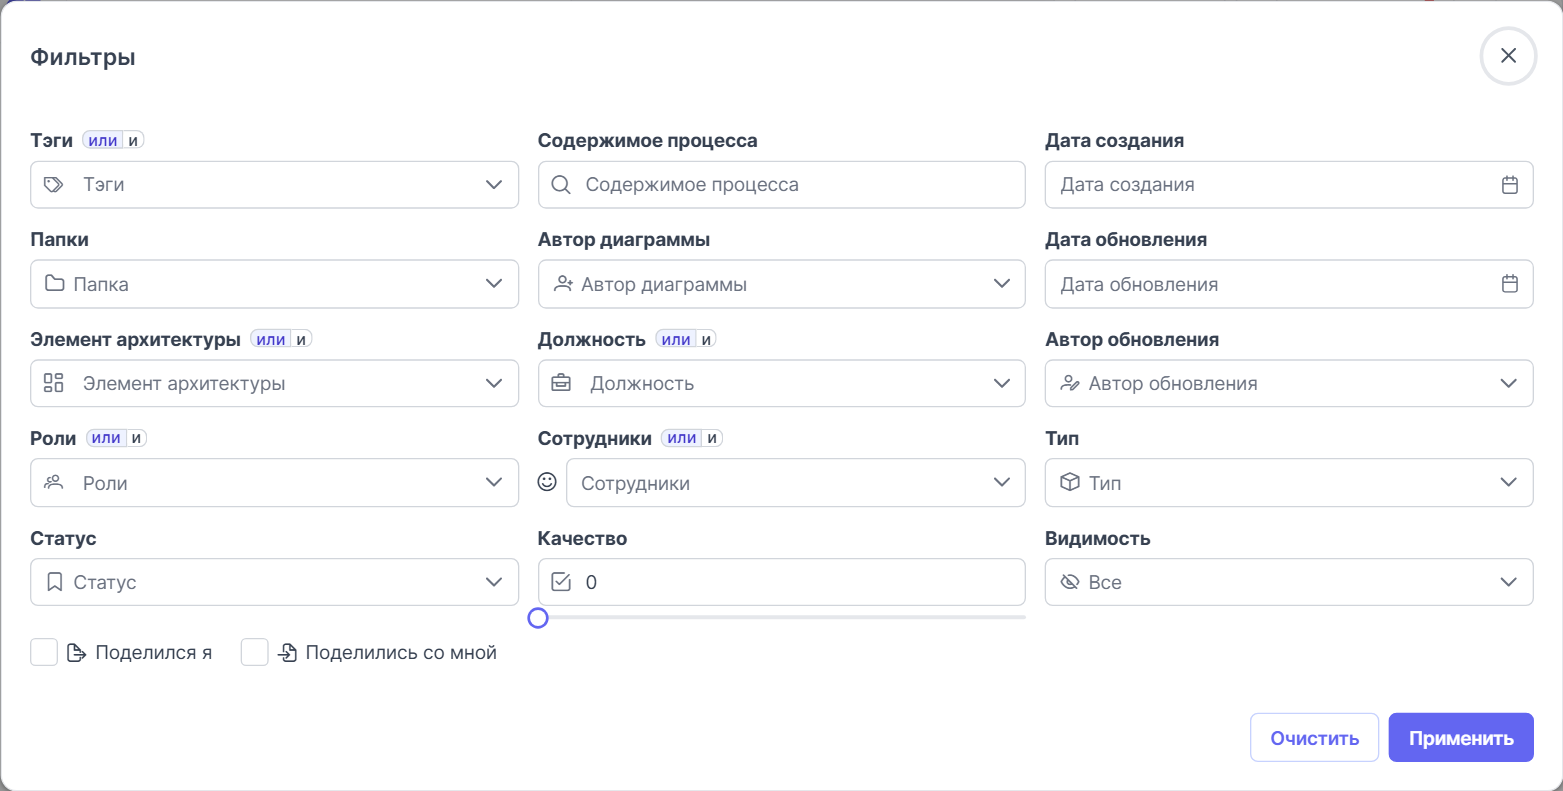Screen dimensions: 1563x791
Task: Click the Статус label above the dropdown
Action: pos(63,538)
